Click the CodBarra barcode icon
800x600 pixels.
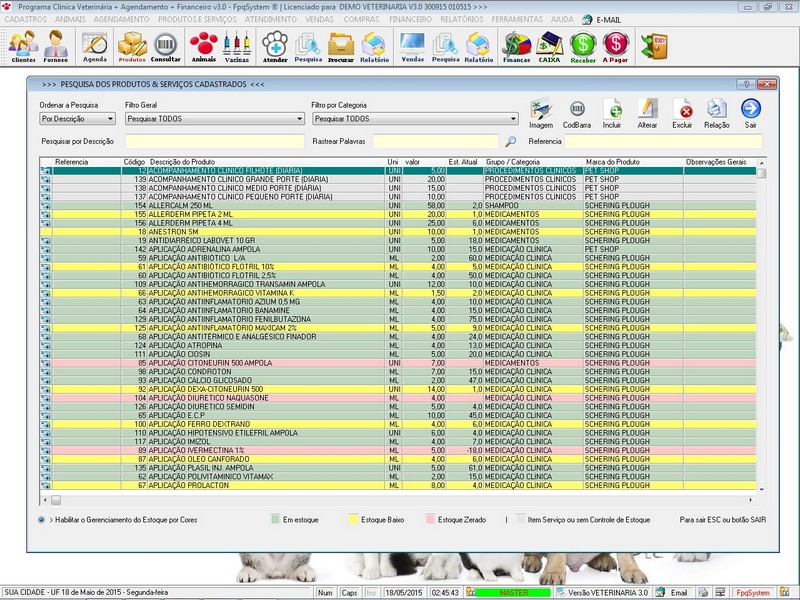576,112
